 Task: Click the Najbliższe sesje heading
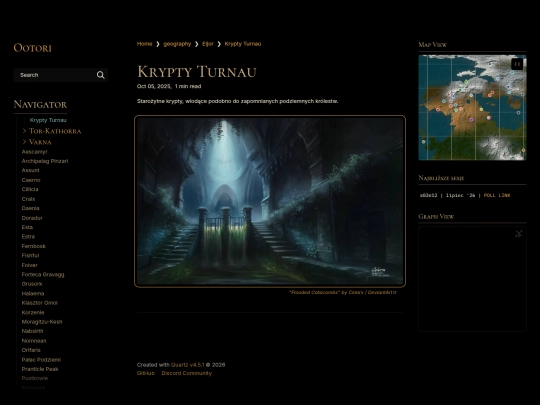(441, 178)
